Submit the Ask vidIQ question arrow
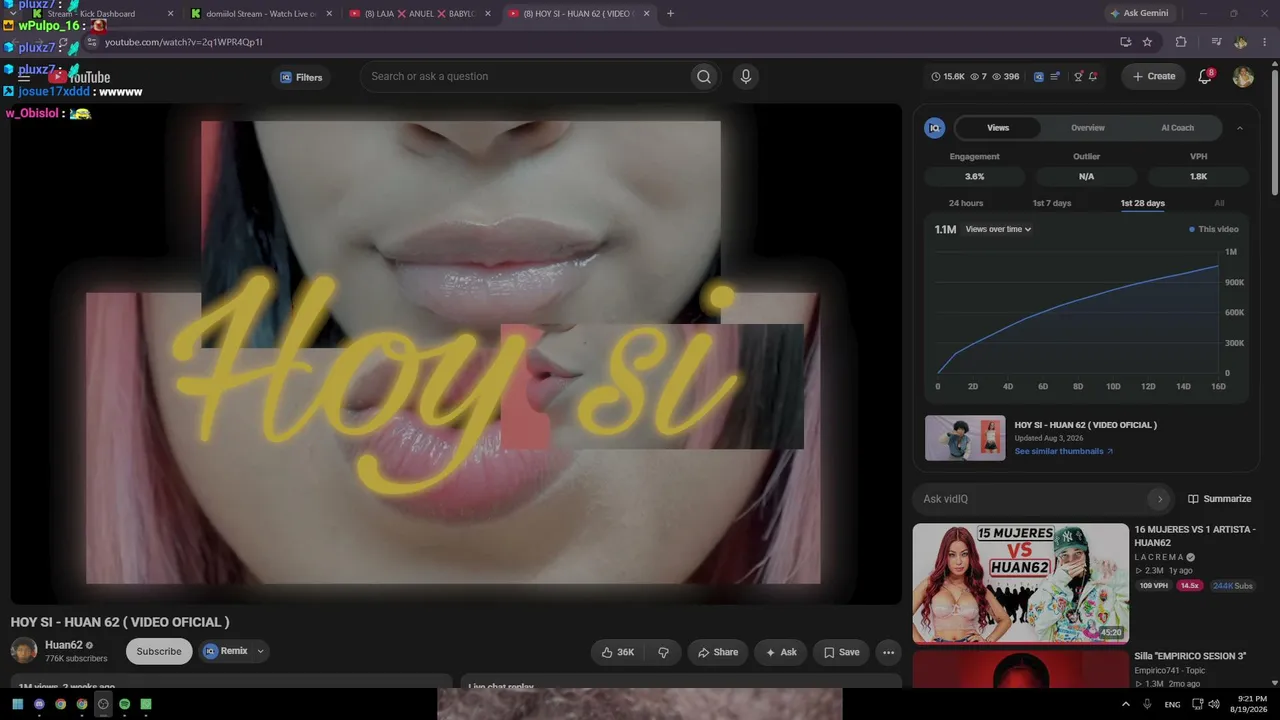Screen dimensions: 1280x720 1159,499
